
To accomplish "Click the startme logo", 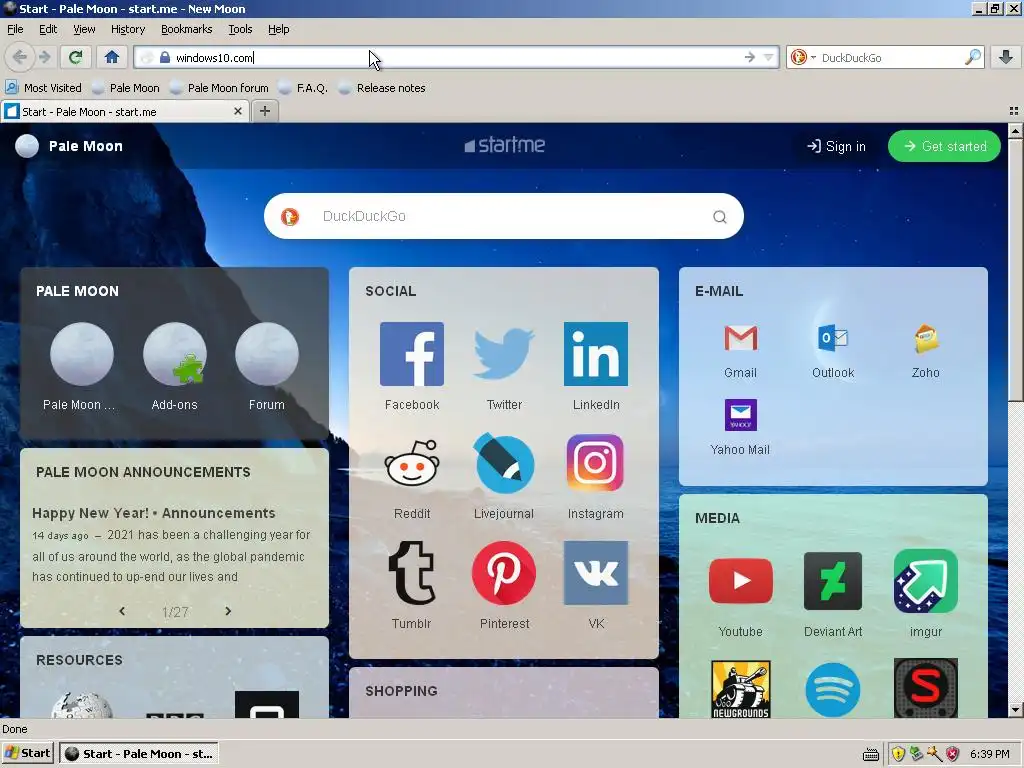I will click(504, 145).
